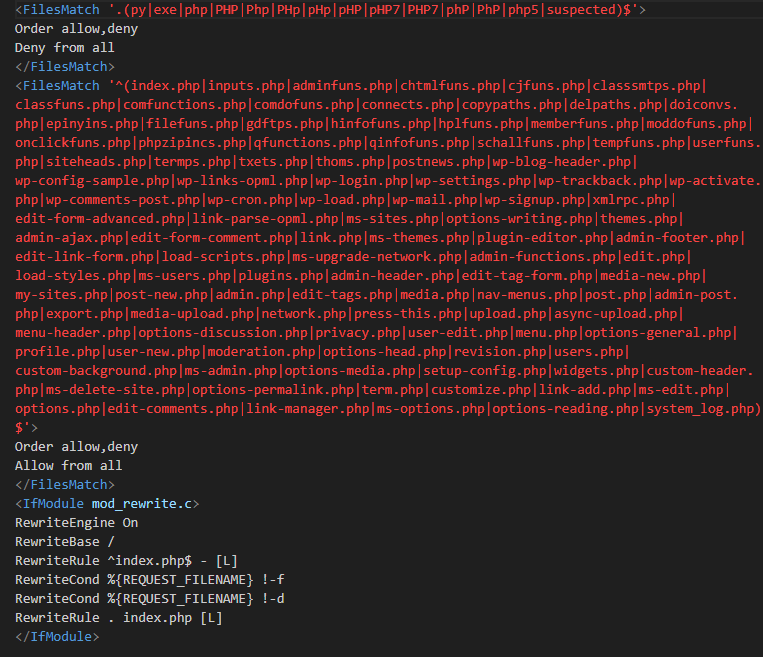This screenshot has width=763, height=657.
Task: Click 'system_log.php' at the pattern end
Action: click(700, 409)
